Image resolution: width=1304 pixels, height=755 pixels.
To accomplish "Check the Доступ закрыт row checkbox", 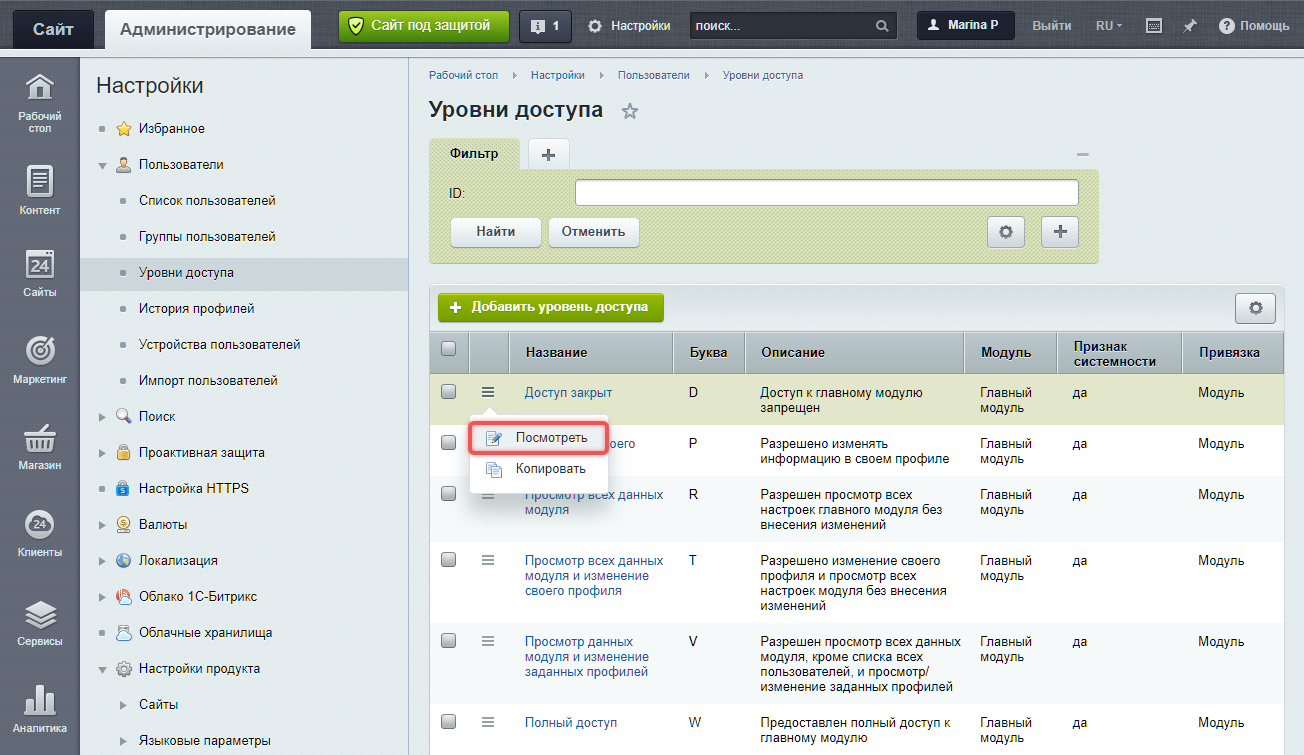I will click(x=449, y=392).
